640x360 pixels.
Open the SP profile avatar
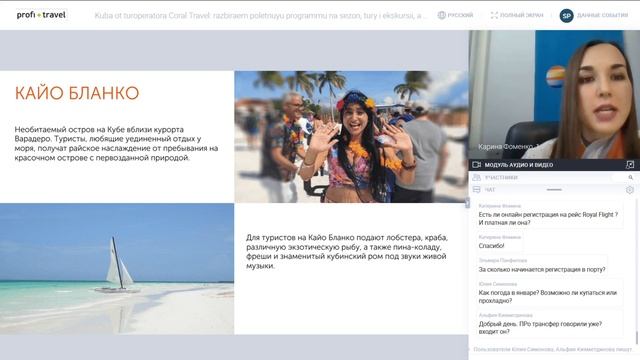point(567,16)
